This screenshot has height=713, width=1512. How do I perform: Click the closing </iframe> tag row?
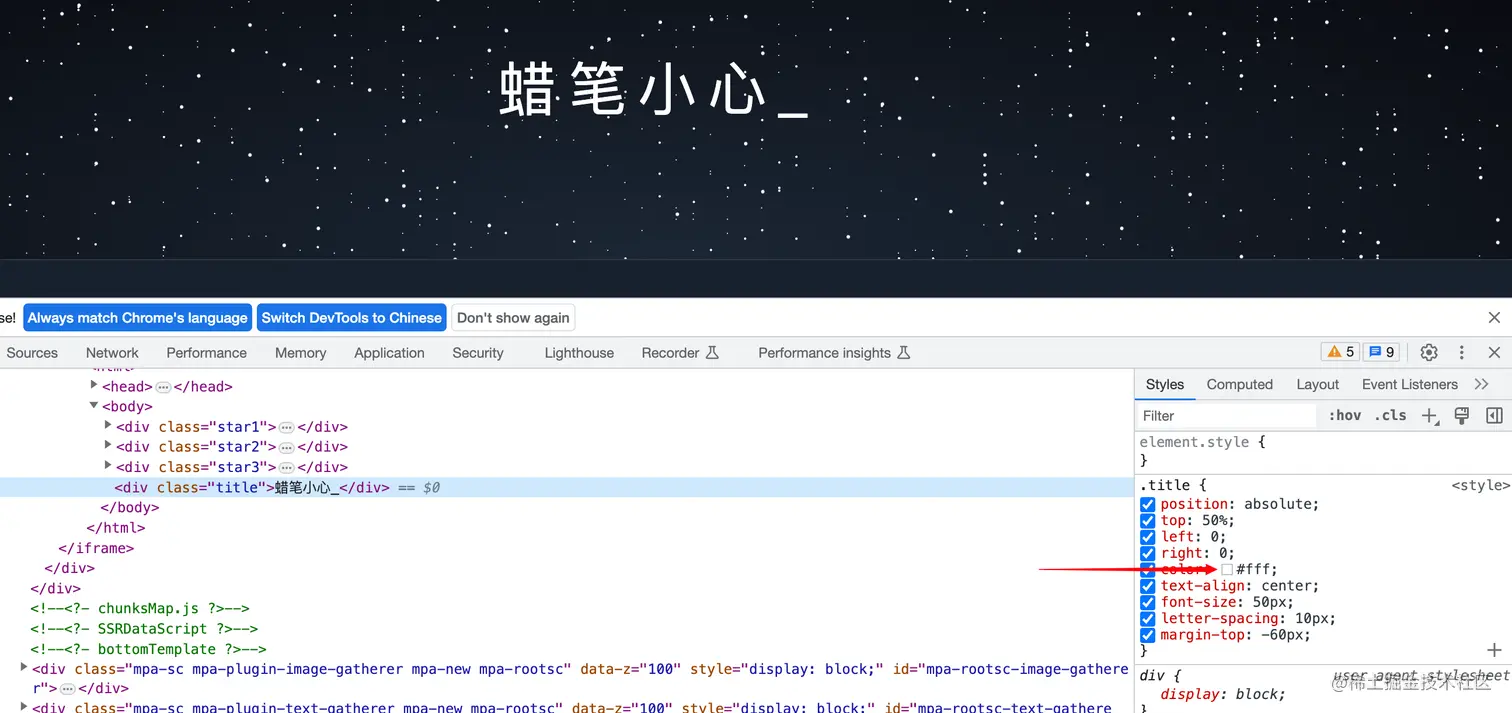pos(96,548)
